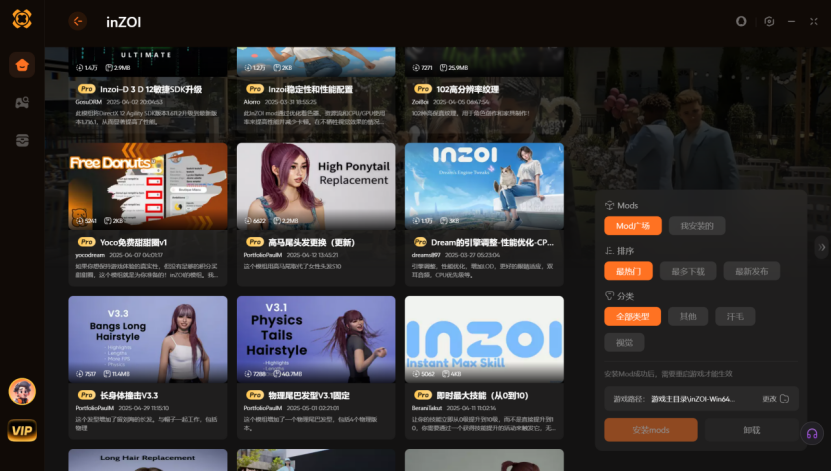Click Pro badge of 即时最大技能
Screen dimensions: 831x471
point(423,395)
